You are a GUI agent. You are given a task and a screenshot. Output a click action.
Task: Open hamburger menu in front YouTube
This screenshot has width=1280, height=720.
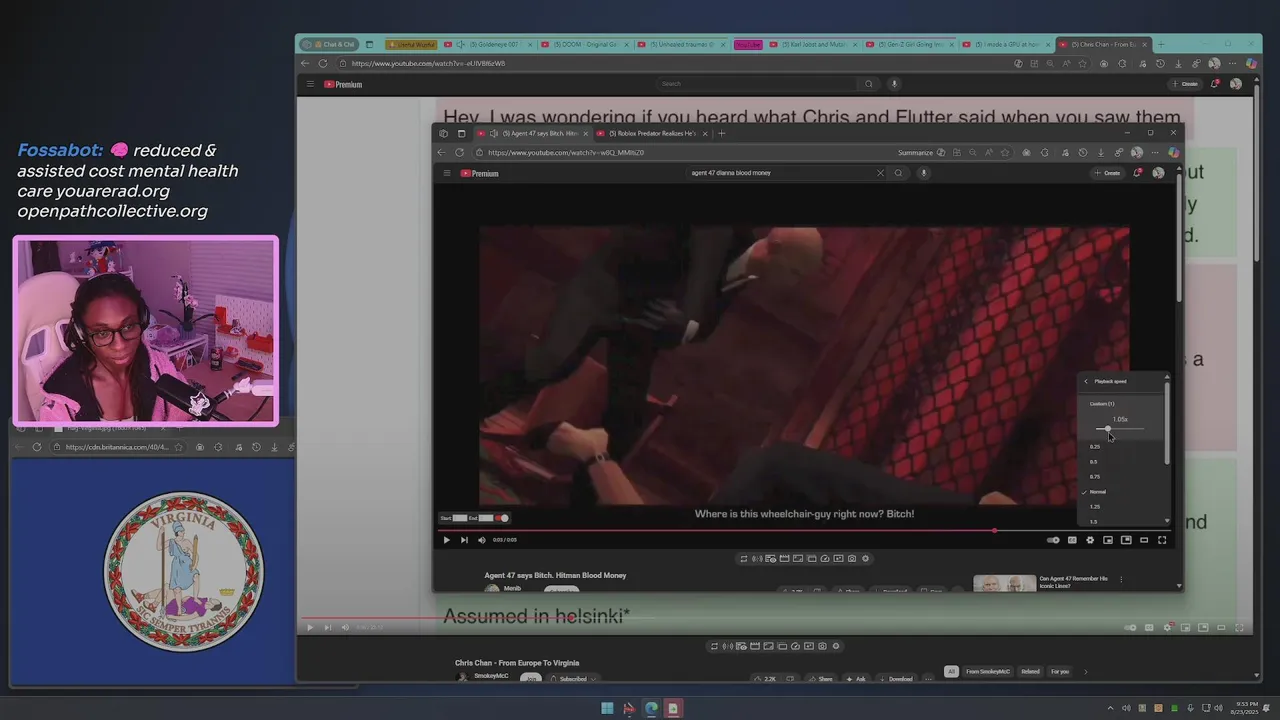[447, 173]
